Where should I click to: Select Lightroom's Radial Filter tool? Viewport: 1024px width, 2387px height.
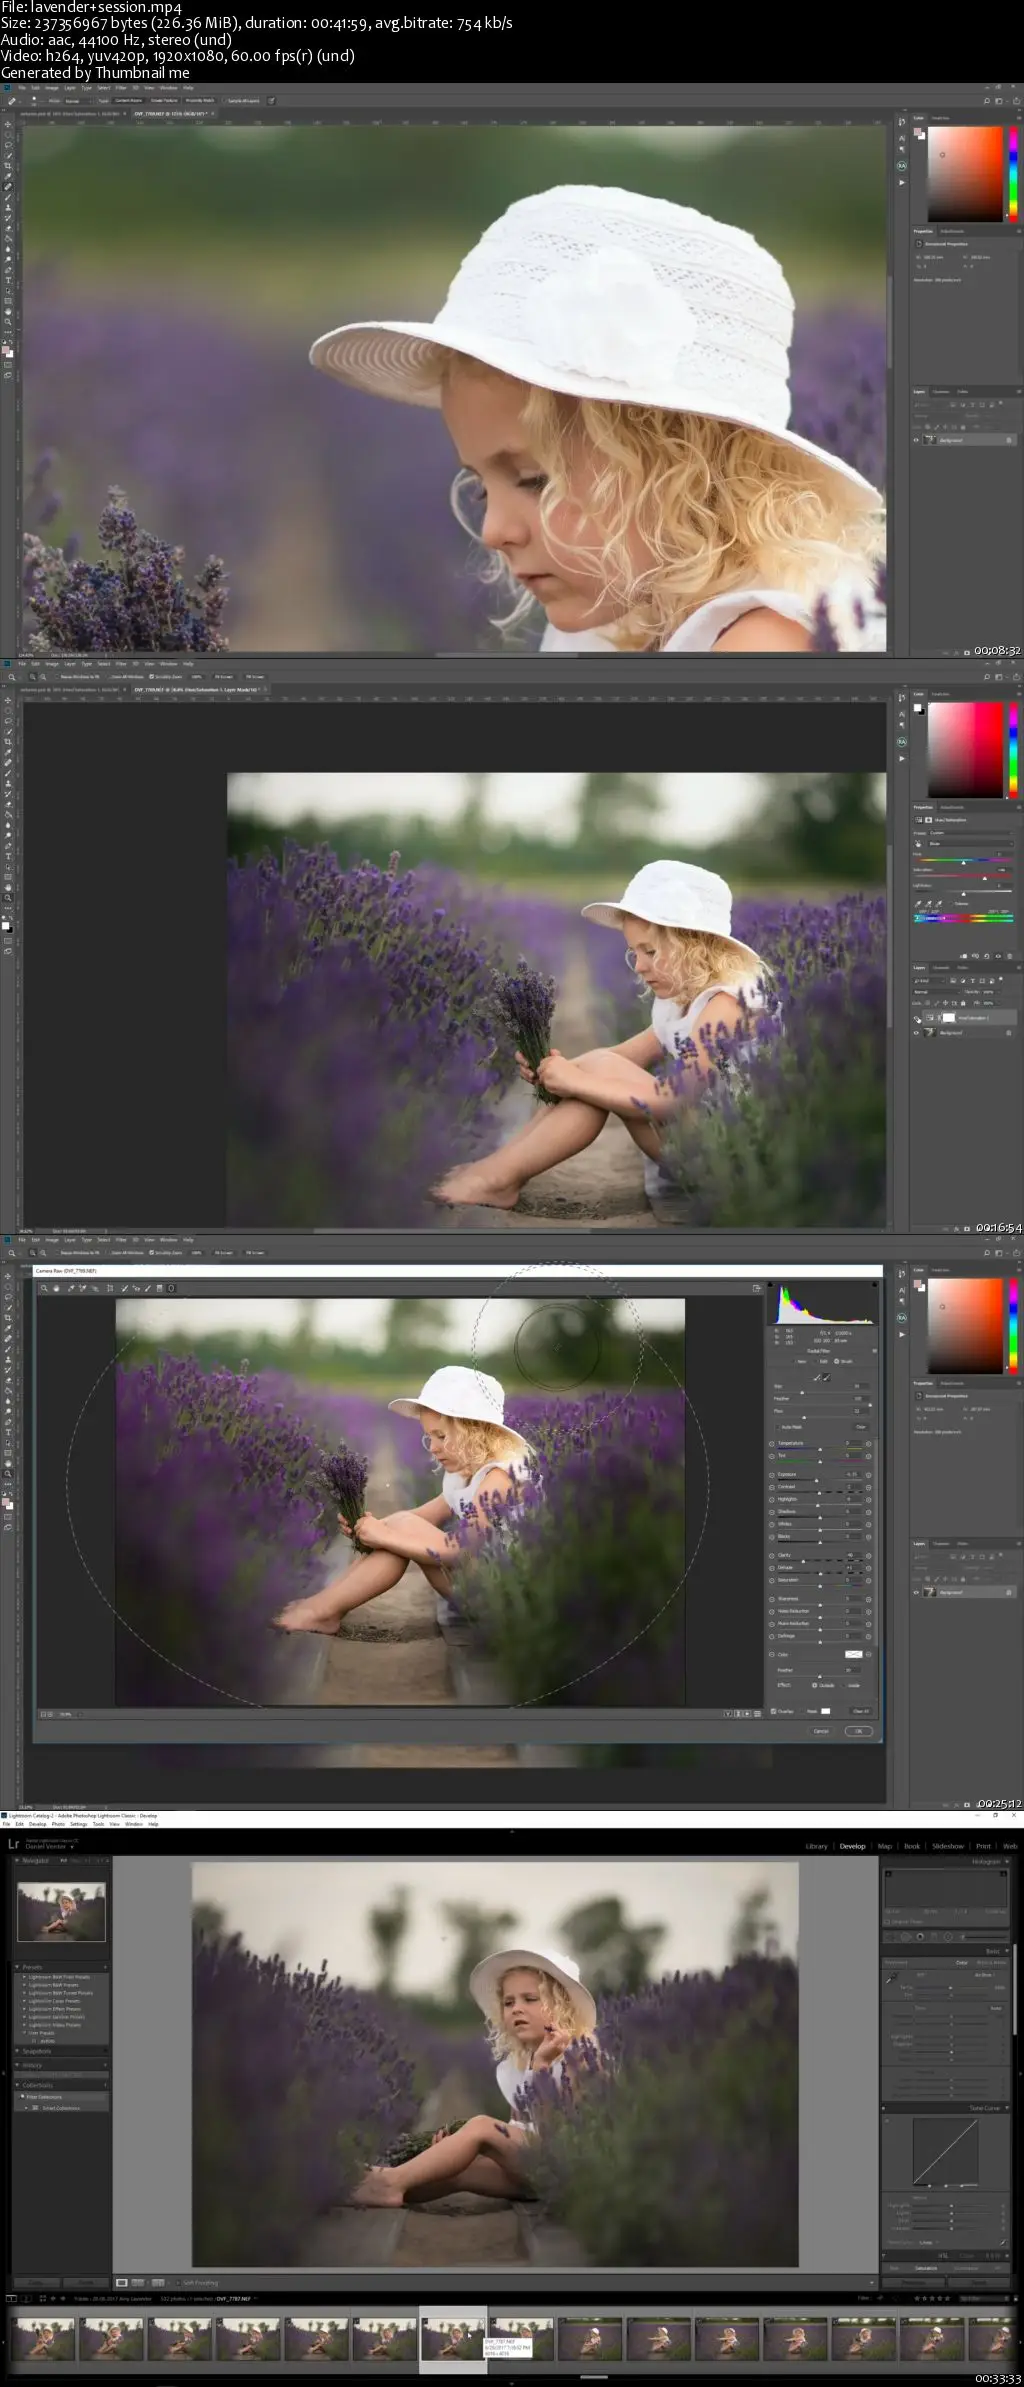(x=948, y=1937)
